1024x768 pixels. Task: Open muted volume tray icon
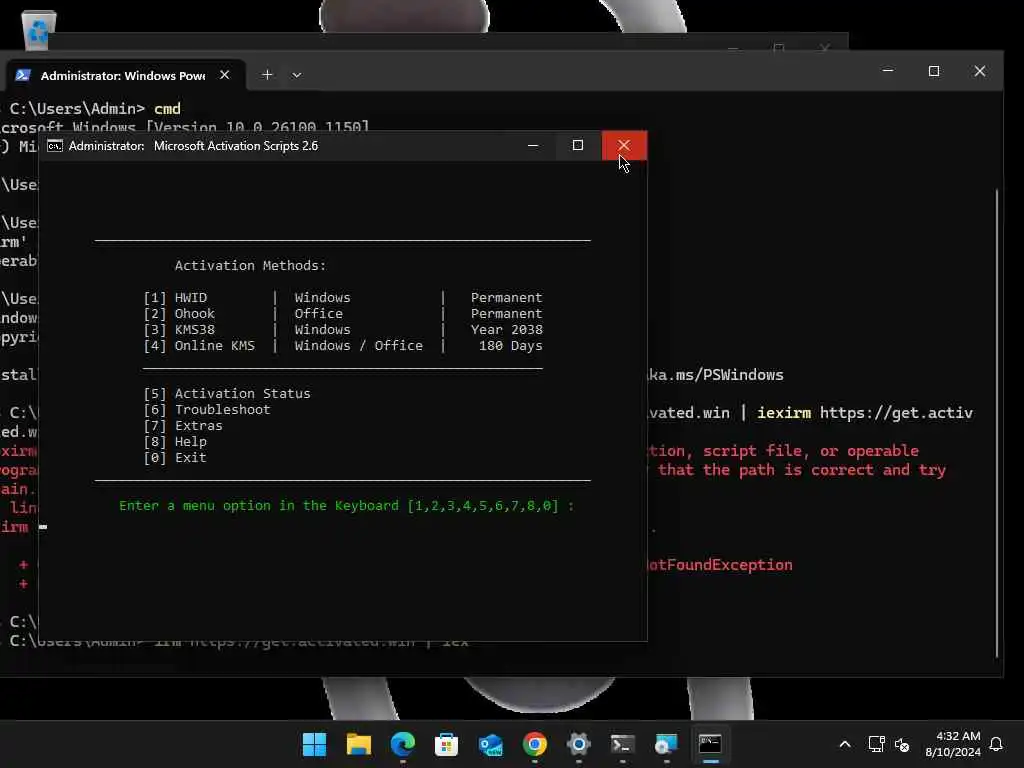tap(902, 744)
